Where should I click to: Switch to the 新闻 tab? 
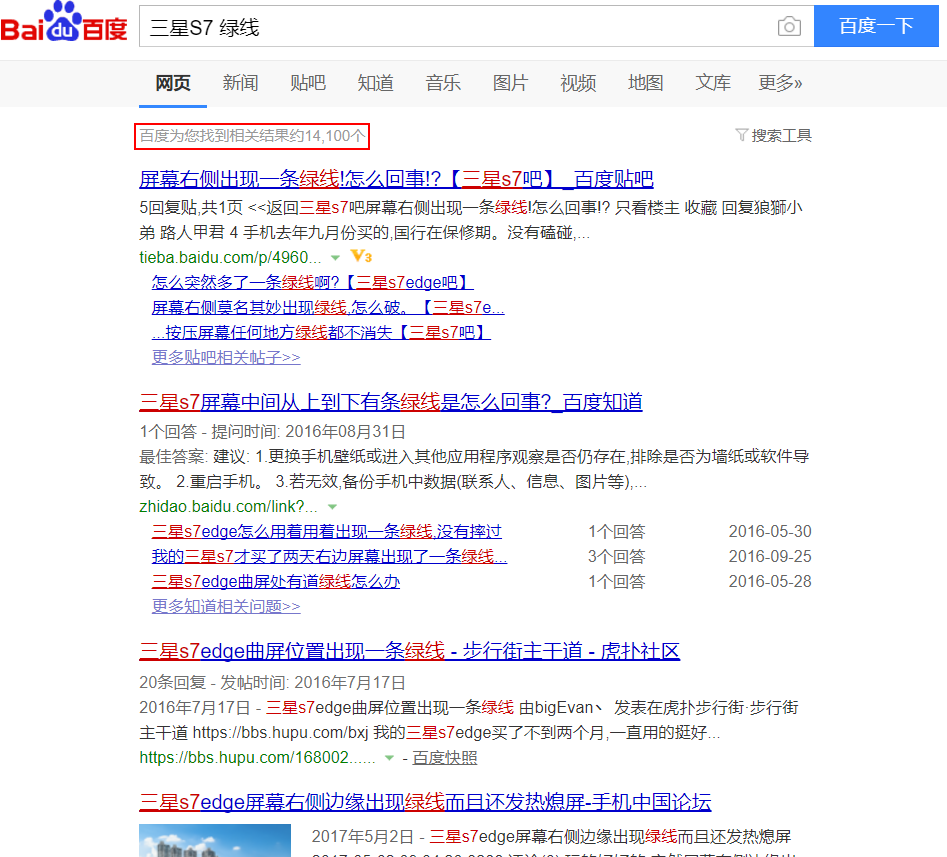coord(240,84)
